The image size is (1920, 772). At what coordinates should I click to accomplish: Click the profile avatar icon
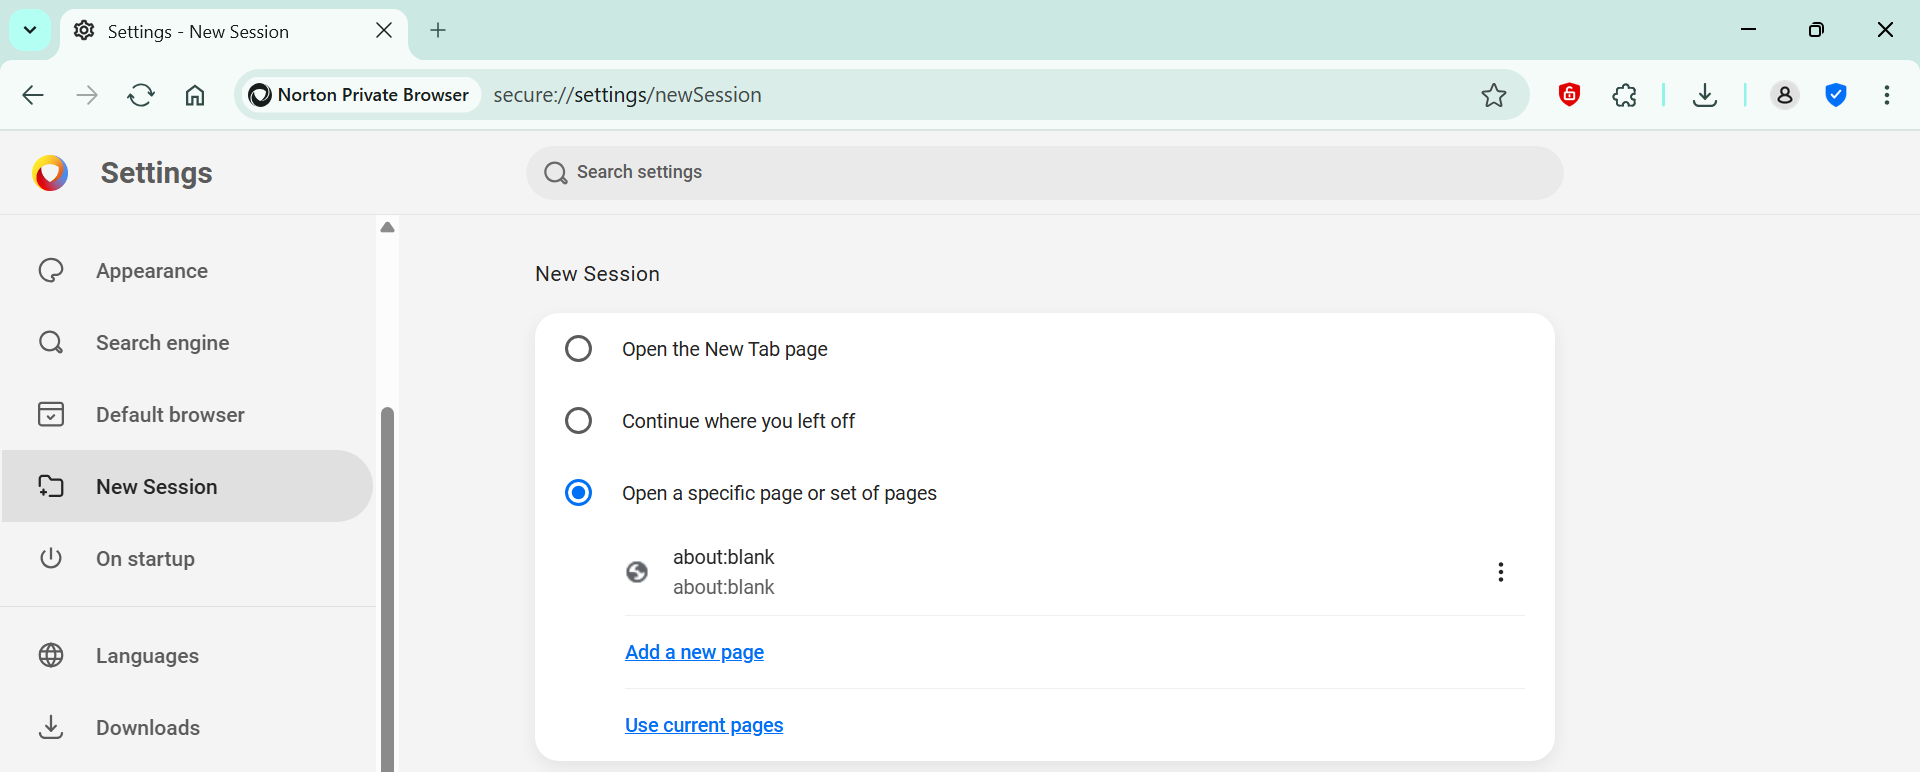pyautogui.click(x=1784, y=95)
